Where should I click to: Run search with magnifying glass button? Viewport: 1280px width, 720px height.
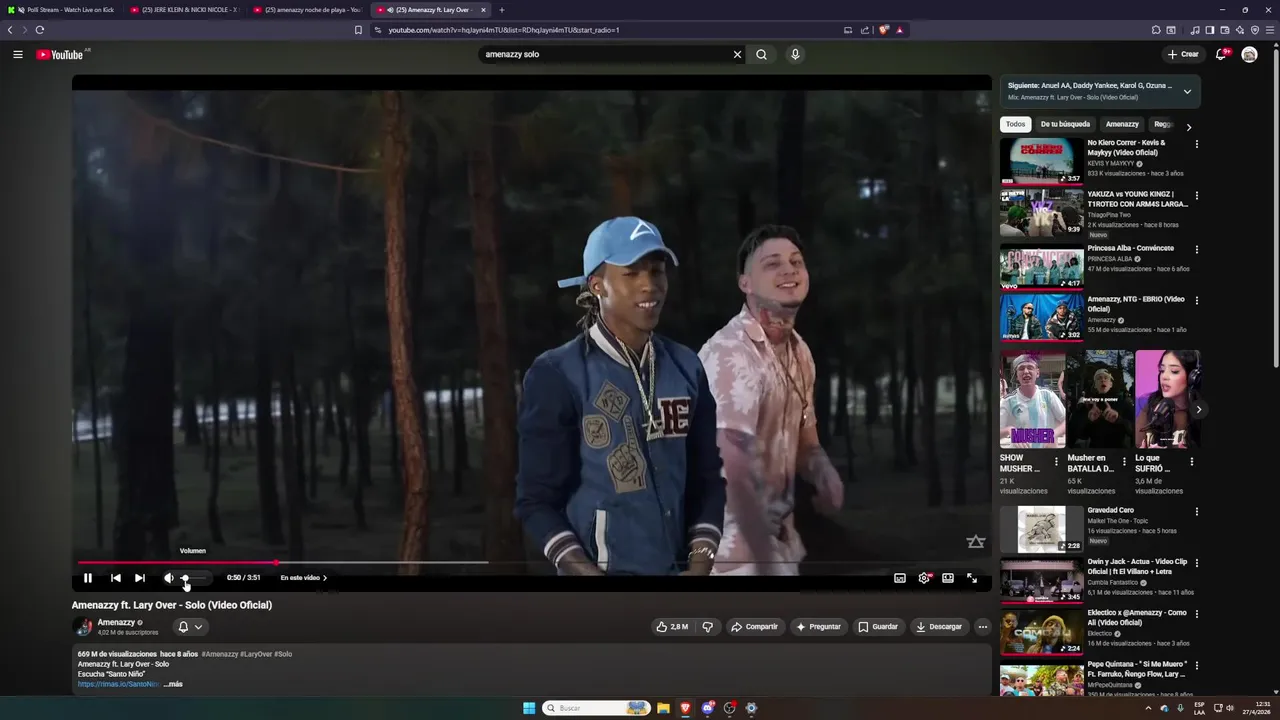coord(762,55)
